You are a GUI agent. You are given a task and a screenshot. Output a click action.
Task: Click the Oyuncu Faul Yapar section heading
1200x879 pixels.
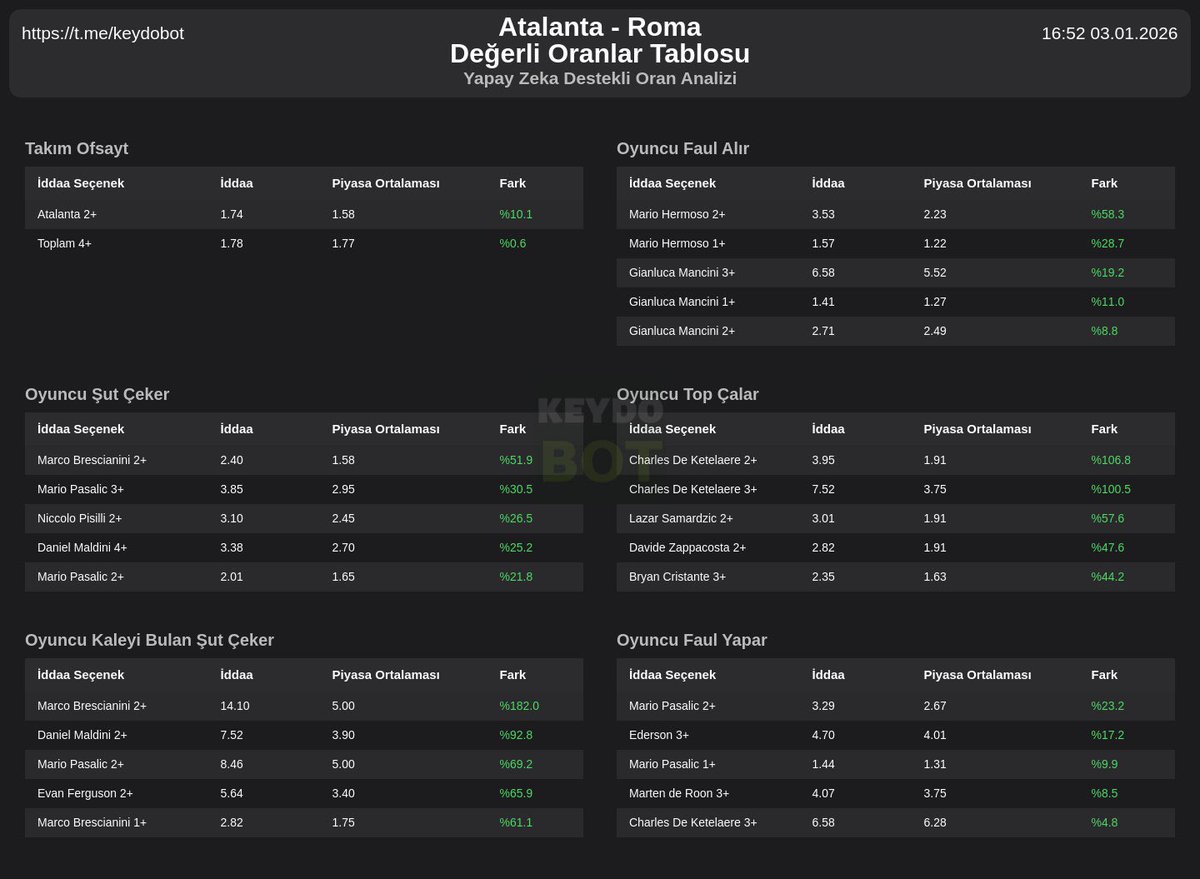click(x=692, y=640)
